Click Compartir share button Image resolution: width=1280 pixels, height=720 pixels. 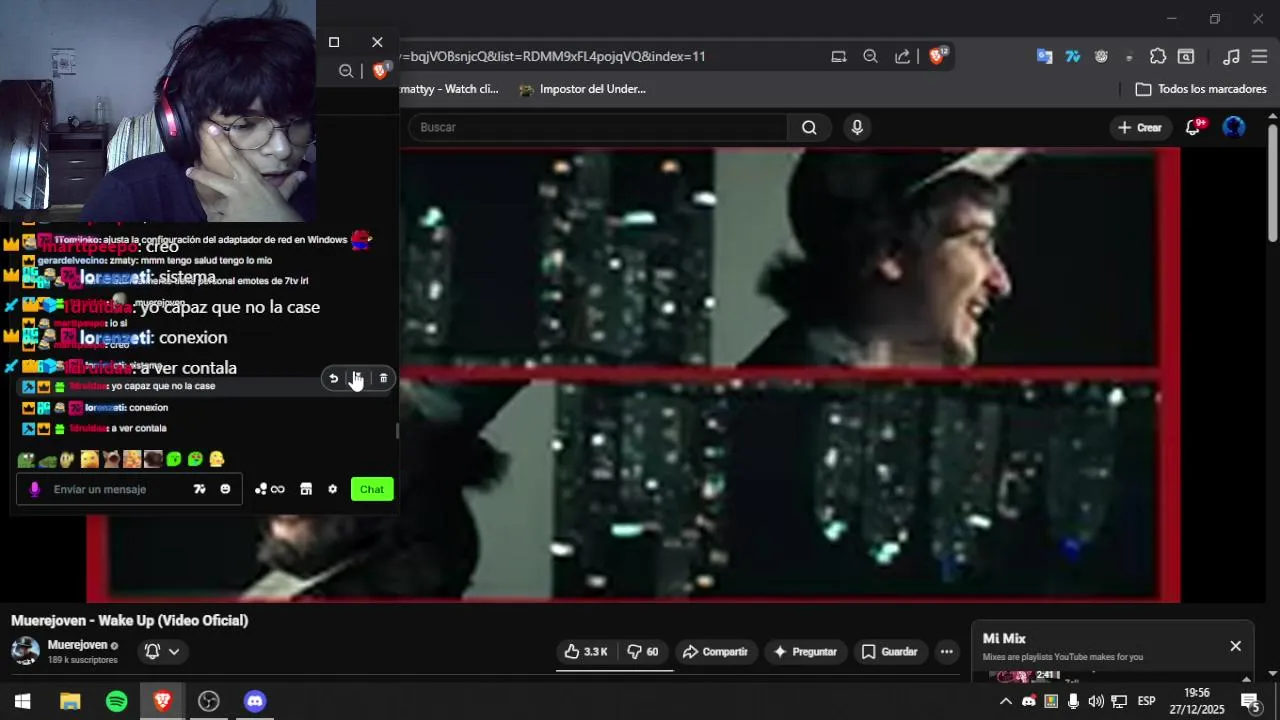coord(716,651)
